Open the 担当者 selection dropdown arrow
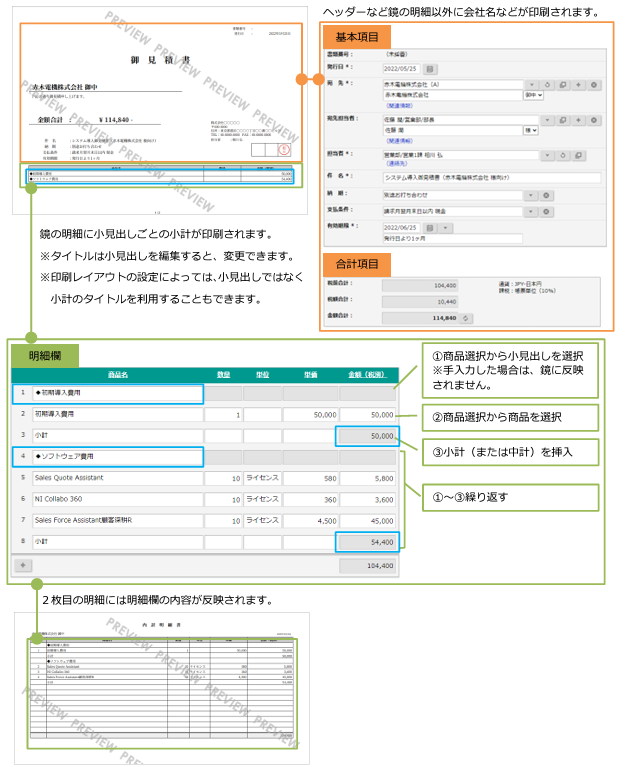This screenshot has width=640, height=767. (547, 156)
